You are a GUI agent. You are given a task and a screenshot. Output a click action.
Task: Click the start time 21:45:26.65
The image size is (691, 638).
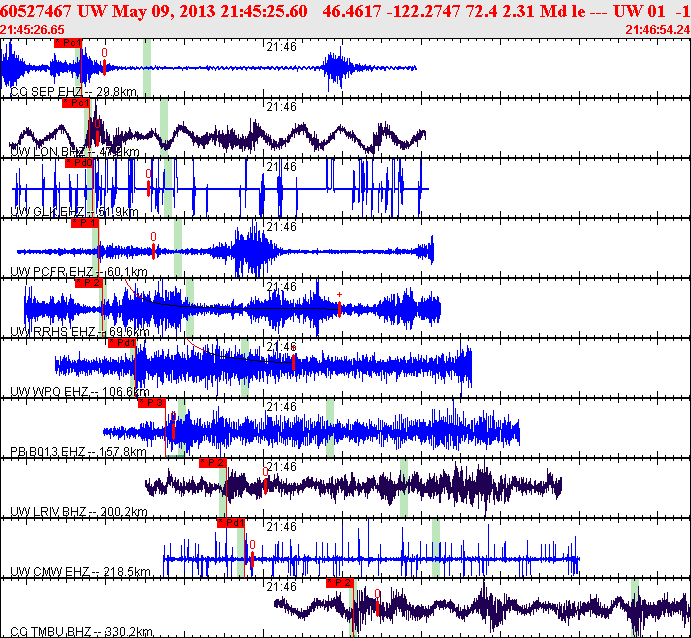click(32, 30)
